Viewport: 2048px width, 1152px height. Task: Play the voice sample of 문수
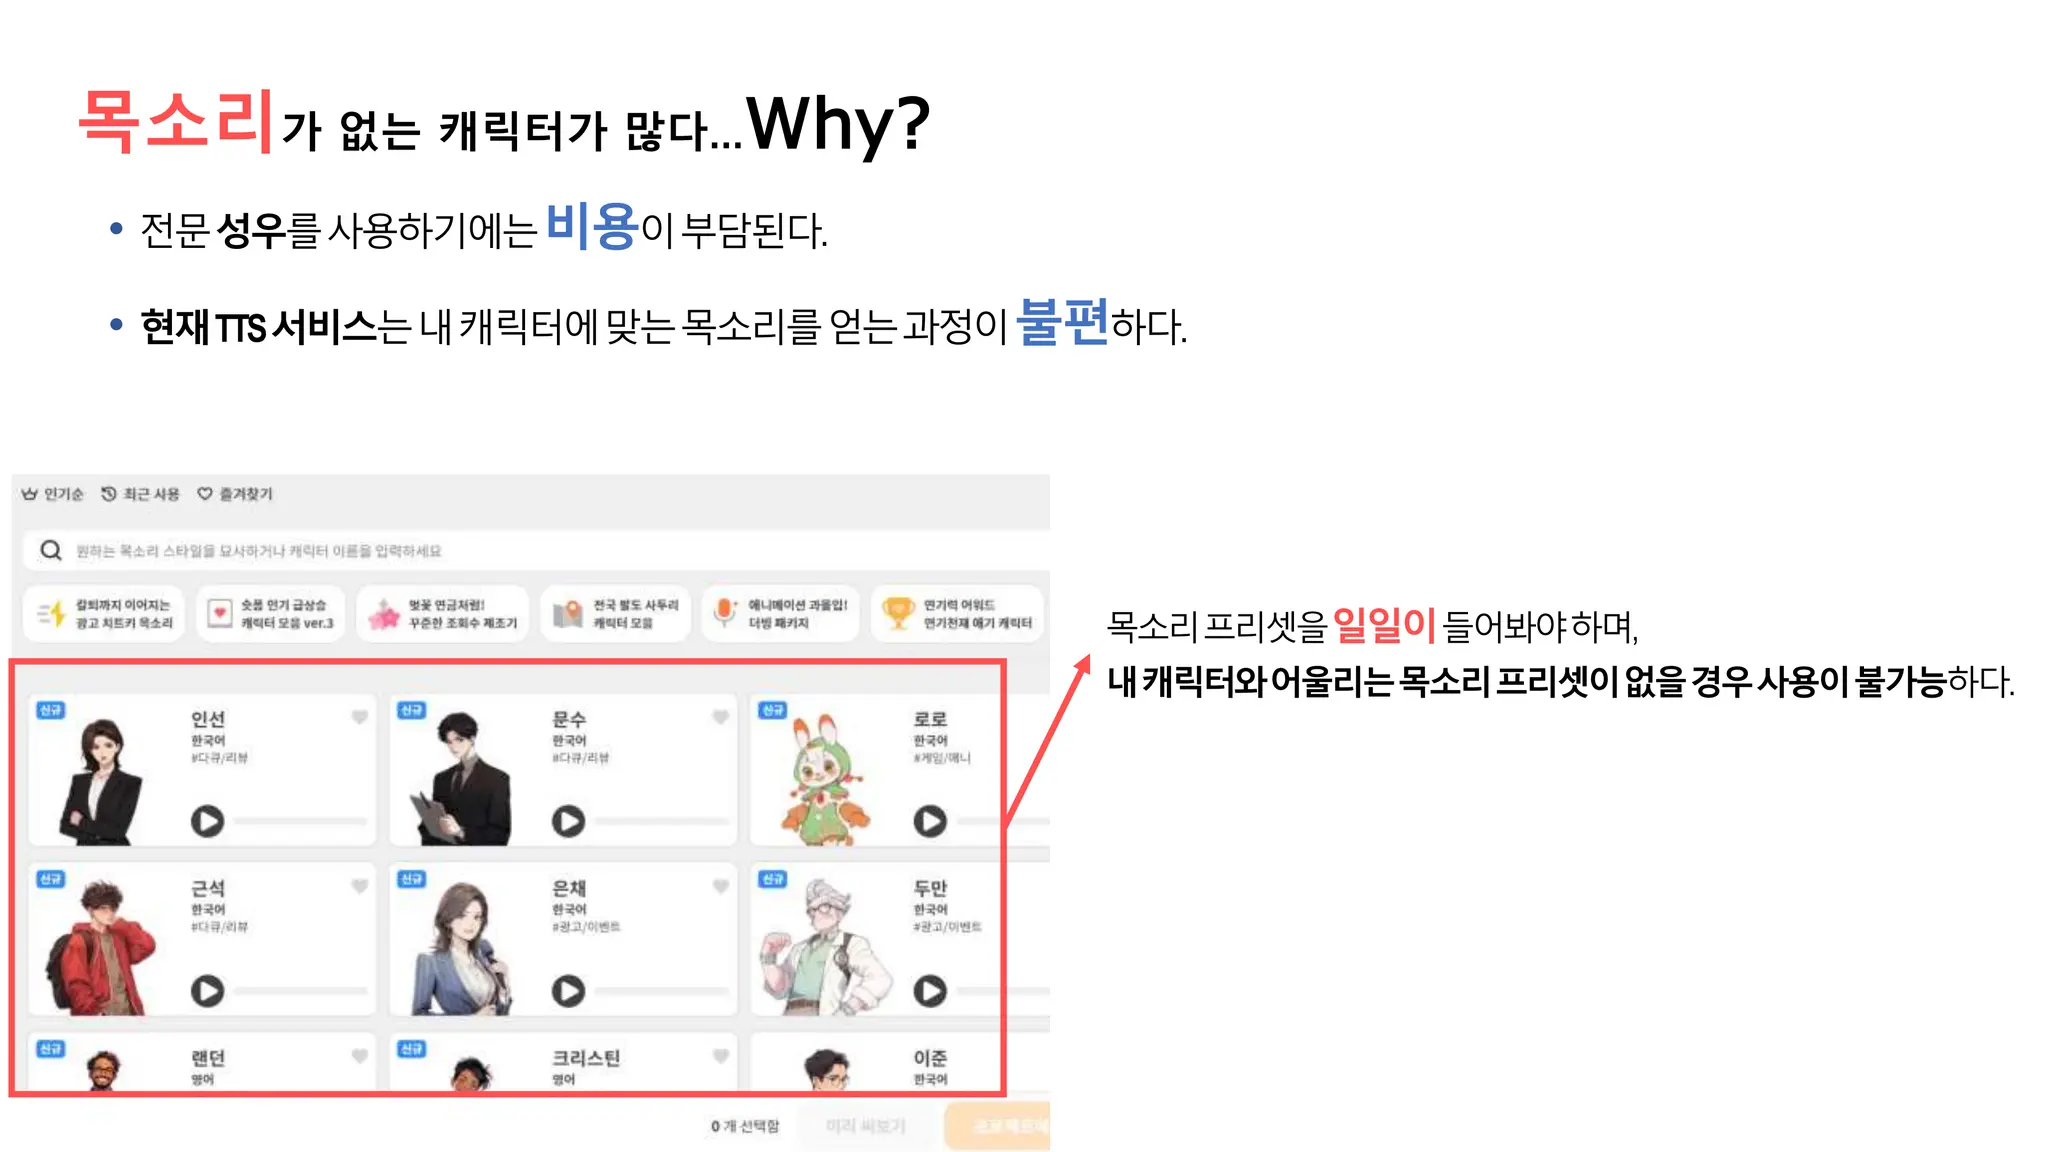pyautogui.click(x=568, y=821)
